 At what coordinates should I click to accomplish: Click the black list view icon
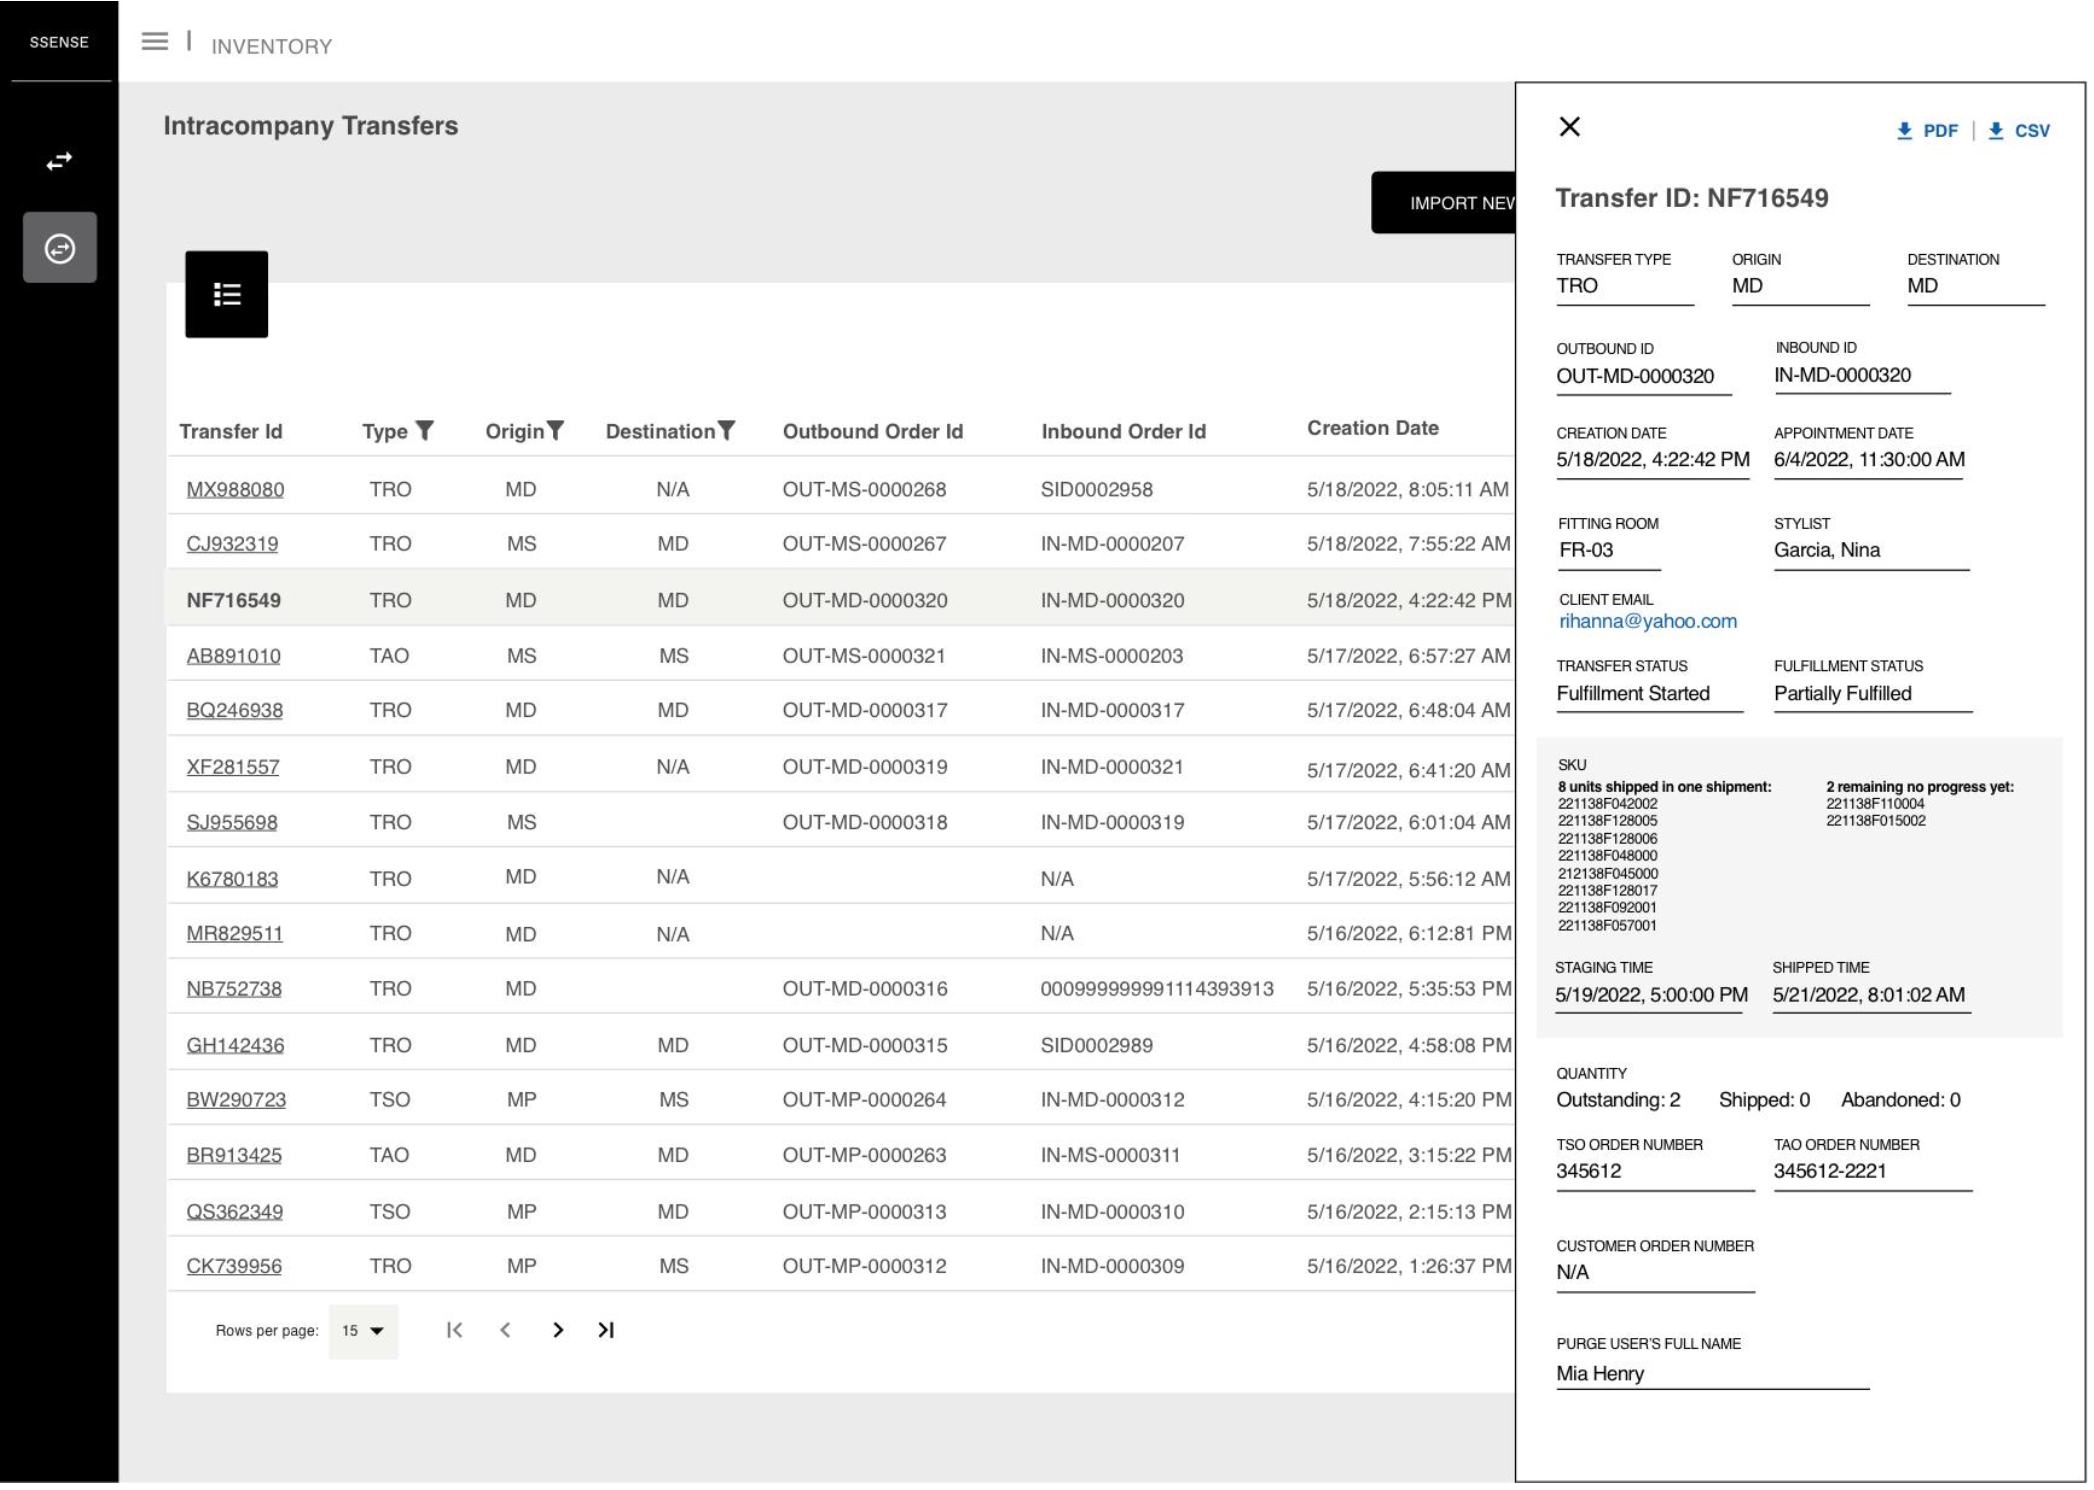tap(227, 294)
